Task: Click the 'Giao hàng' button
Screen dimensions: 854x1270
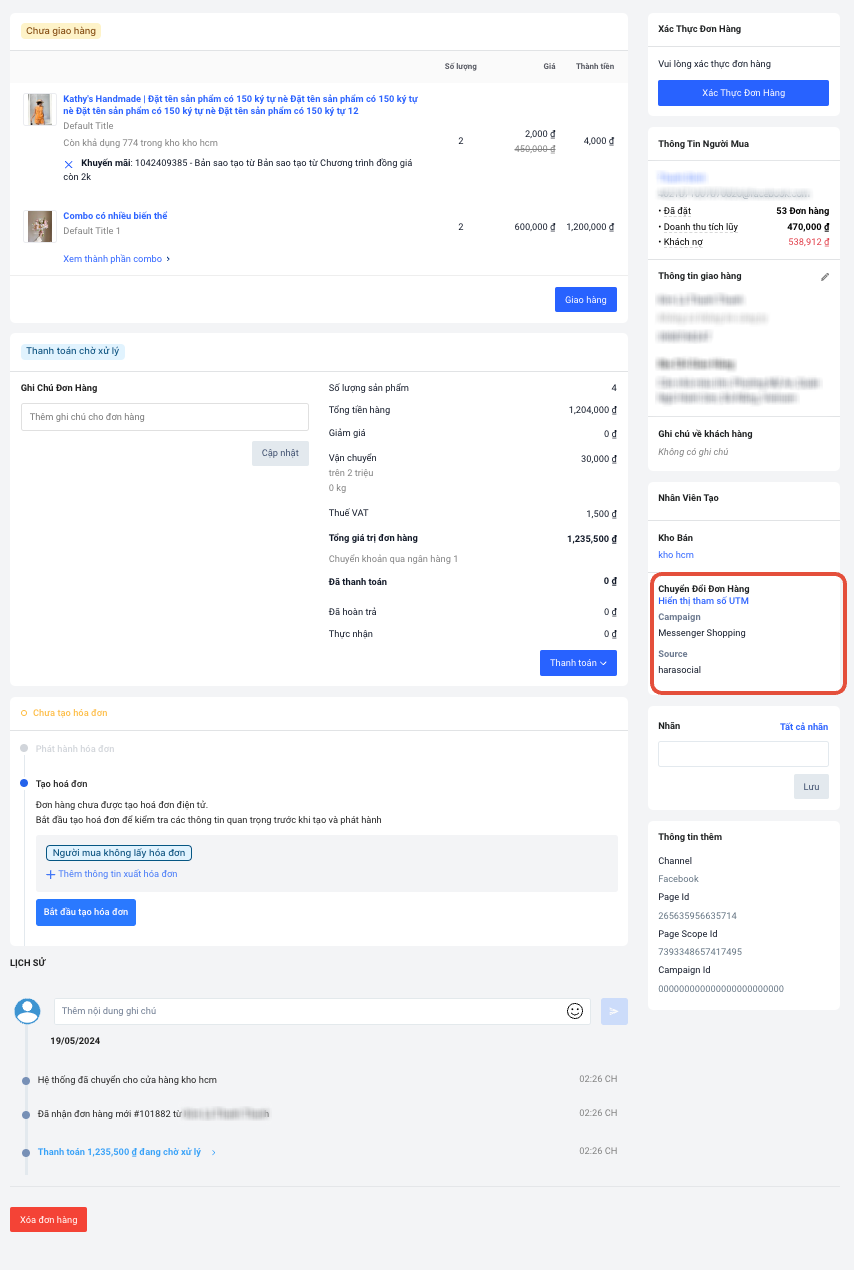Action: 585,300
